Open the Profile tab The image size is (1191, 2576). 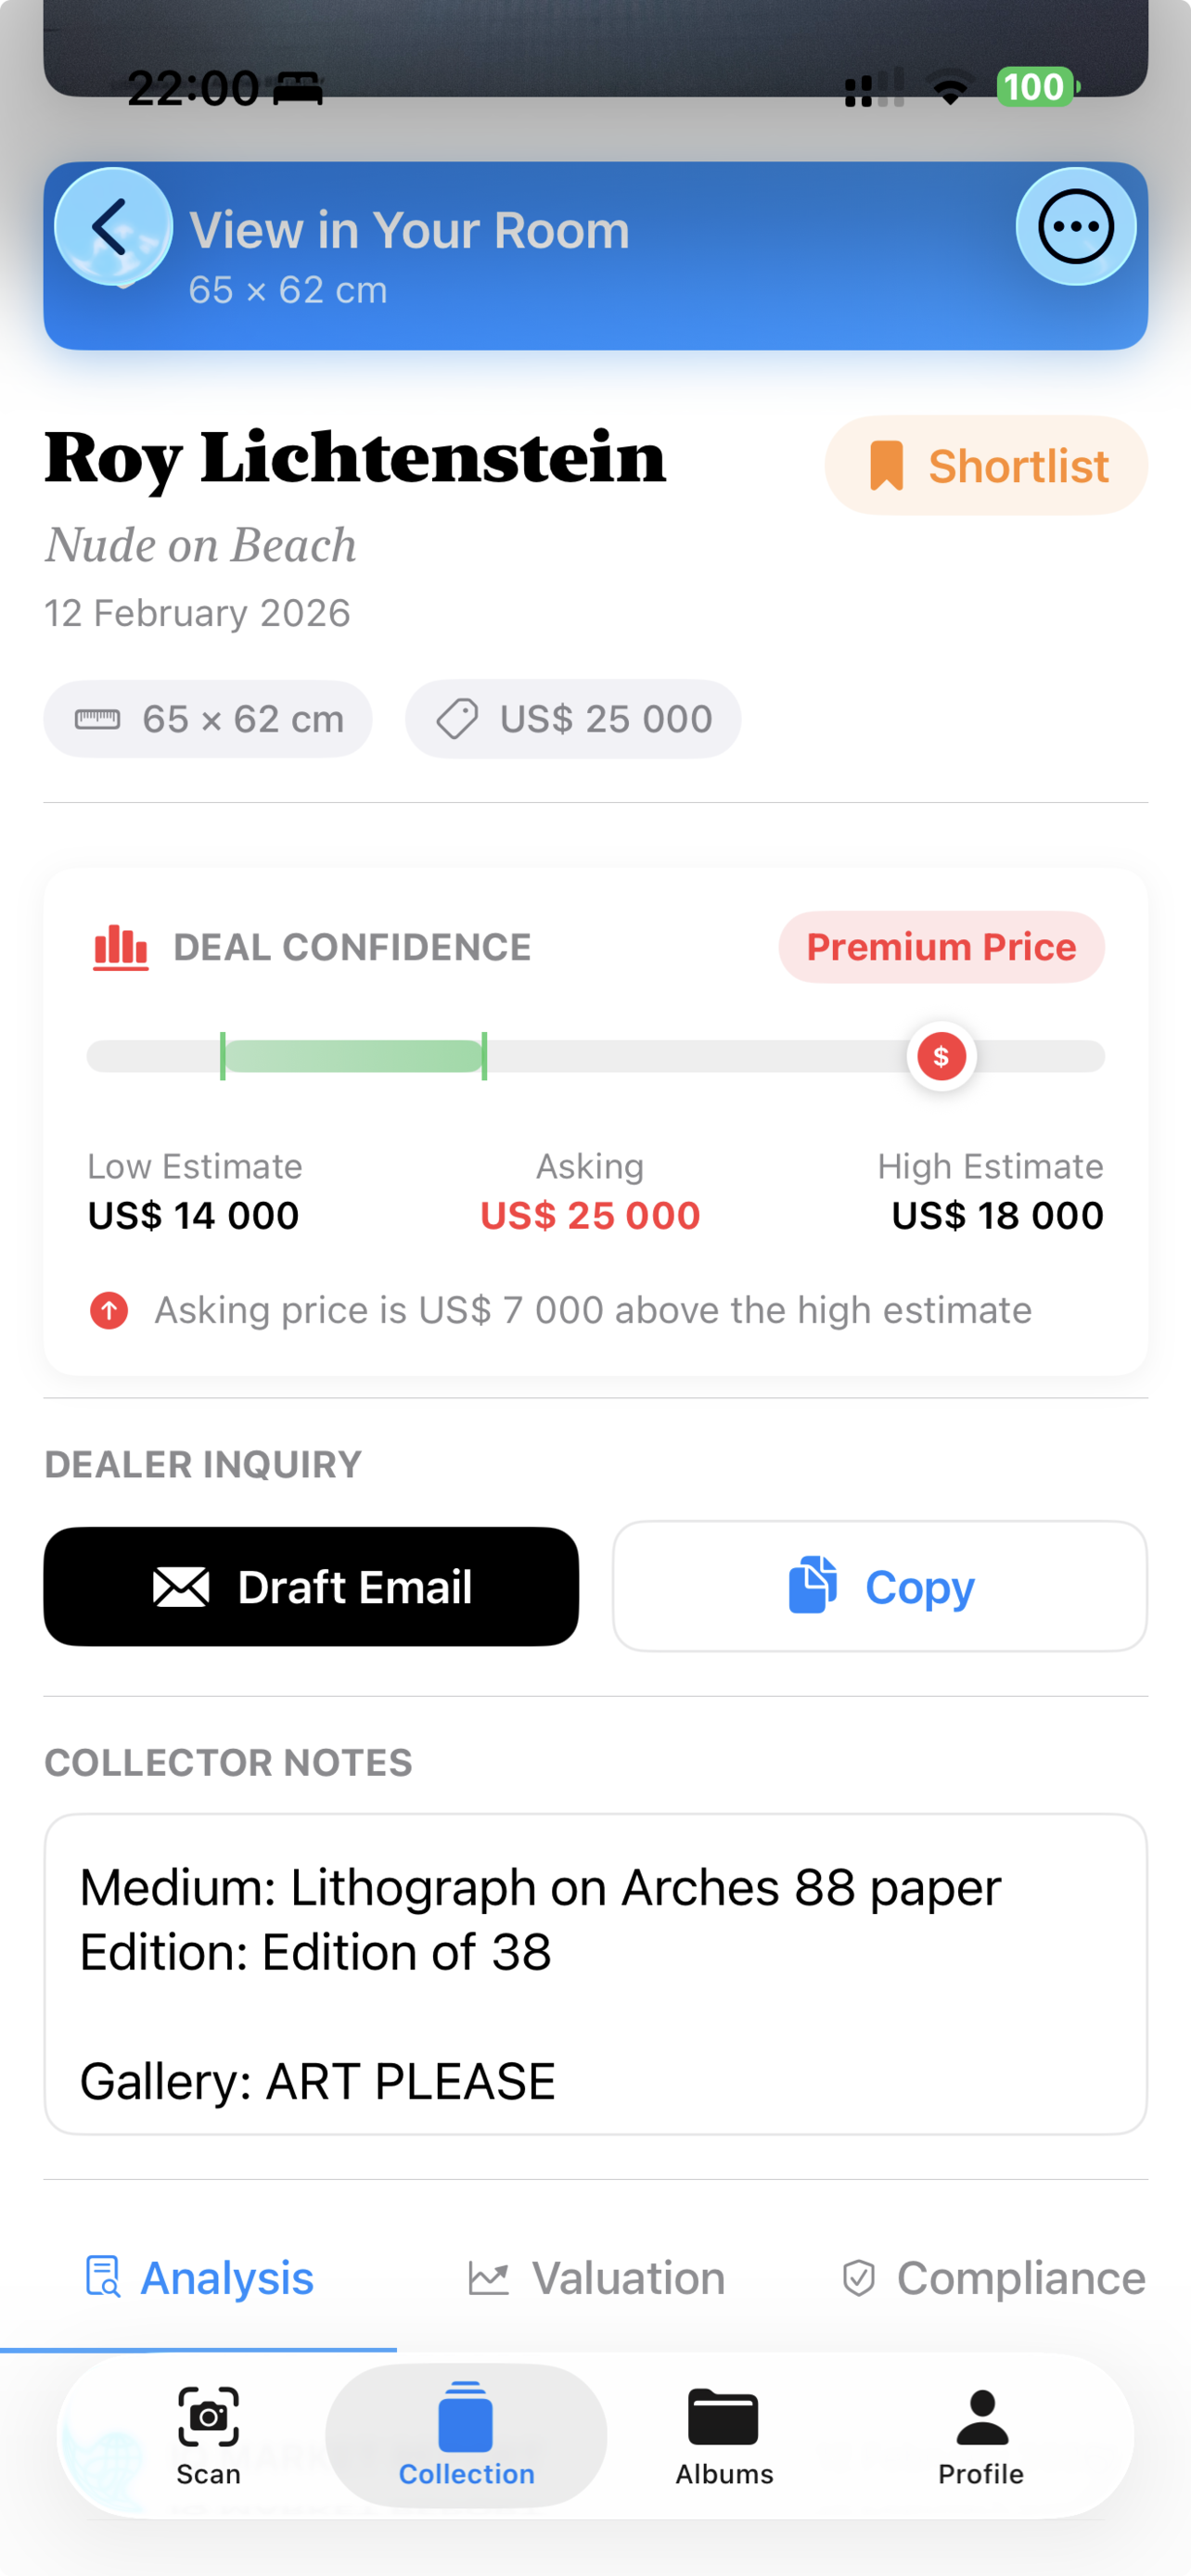pyautogui.click(x=981, y=2434)
